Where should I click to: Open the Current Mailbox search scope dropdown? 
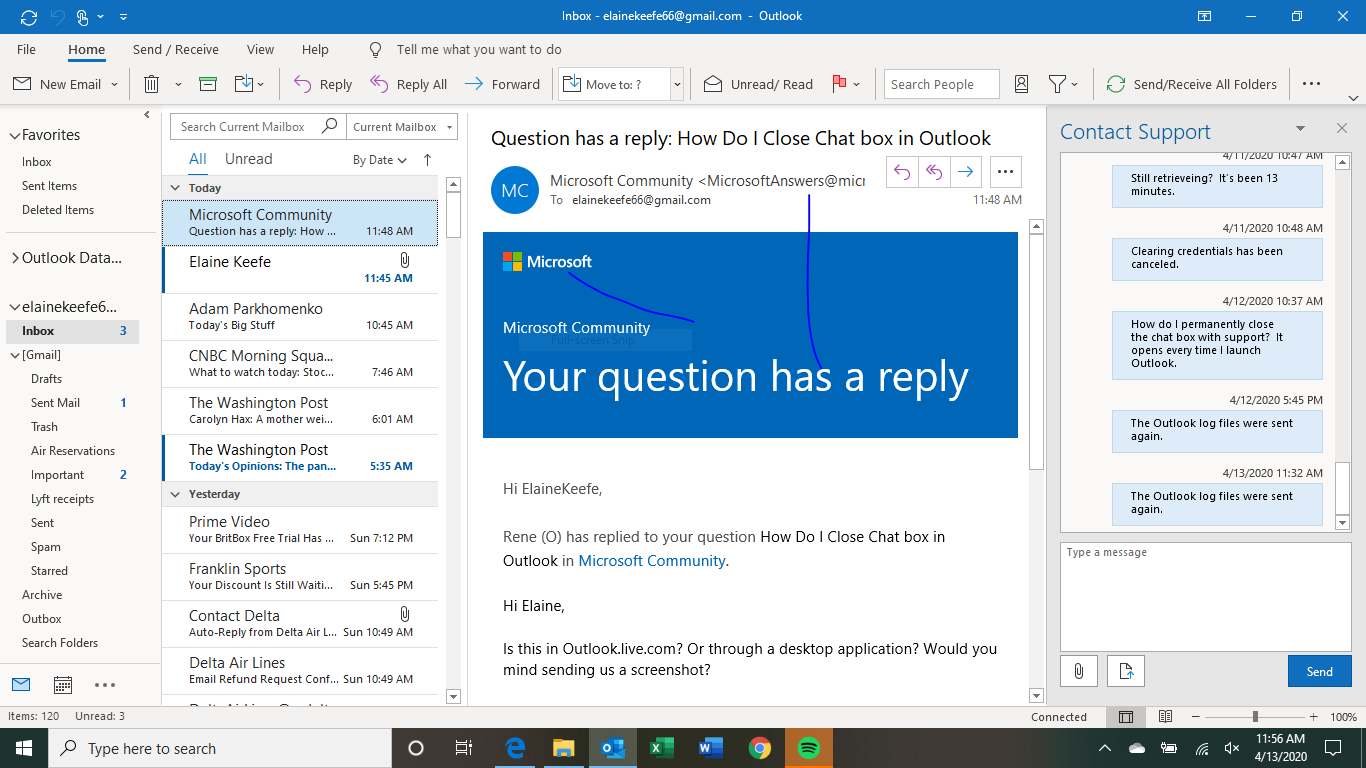coord(402,127)
